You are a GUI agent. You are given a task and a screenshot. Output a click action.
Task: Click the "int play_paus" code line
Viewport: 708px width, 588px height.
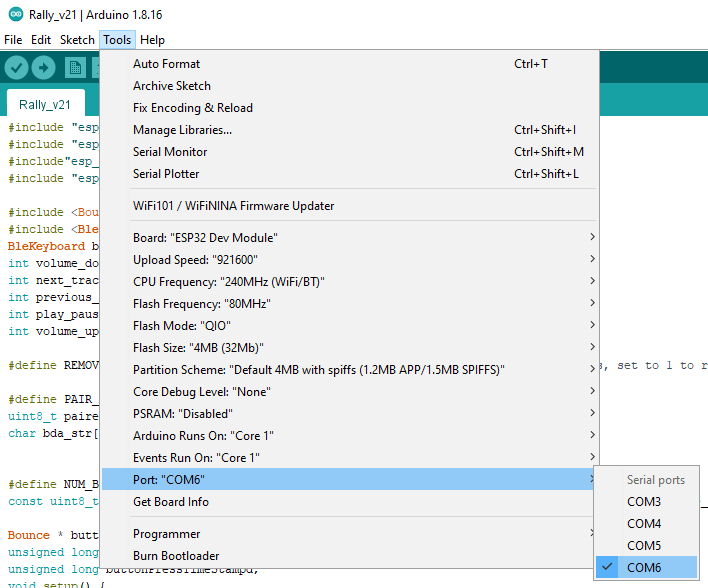pyautogui.click(x=53, y=314)
